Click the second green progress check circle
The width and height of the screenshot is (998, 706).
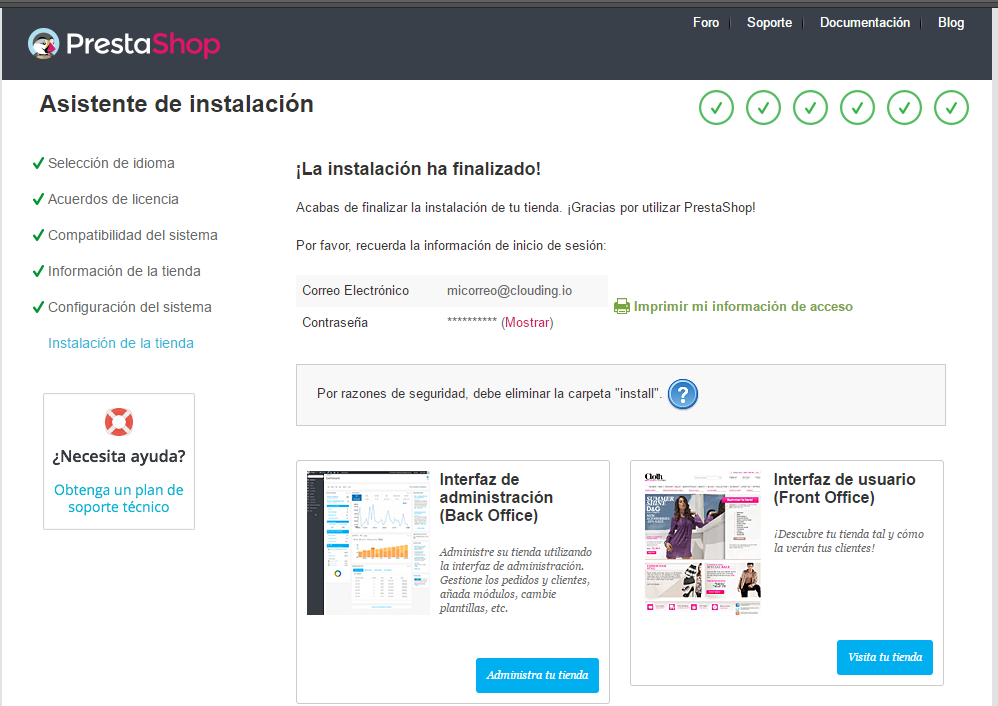(763, 108)
